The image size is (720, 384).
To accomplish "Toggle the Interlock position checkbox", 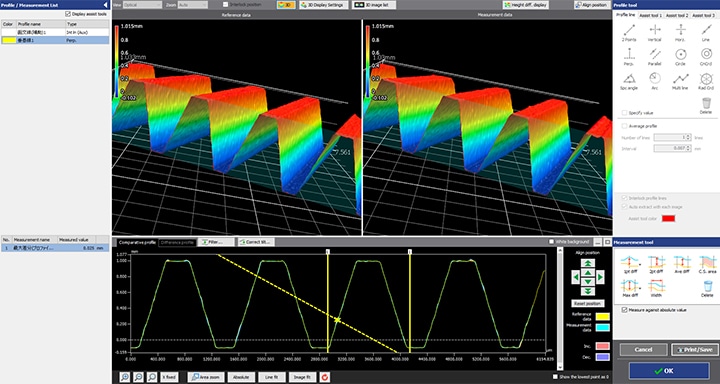I will [225, 5].
